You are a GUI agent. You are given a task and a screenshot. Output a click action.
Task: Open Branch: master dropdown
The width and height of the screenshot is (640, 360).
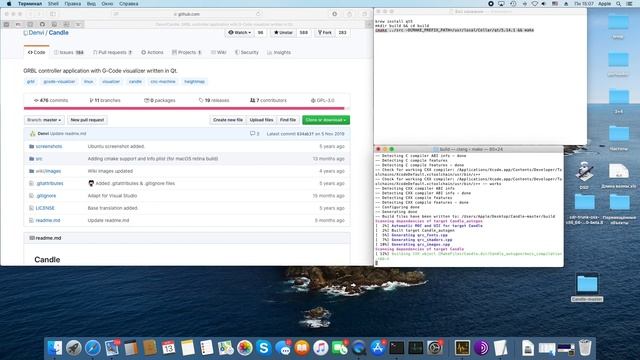pos(44,120)
